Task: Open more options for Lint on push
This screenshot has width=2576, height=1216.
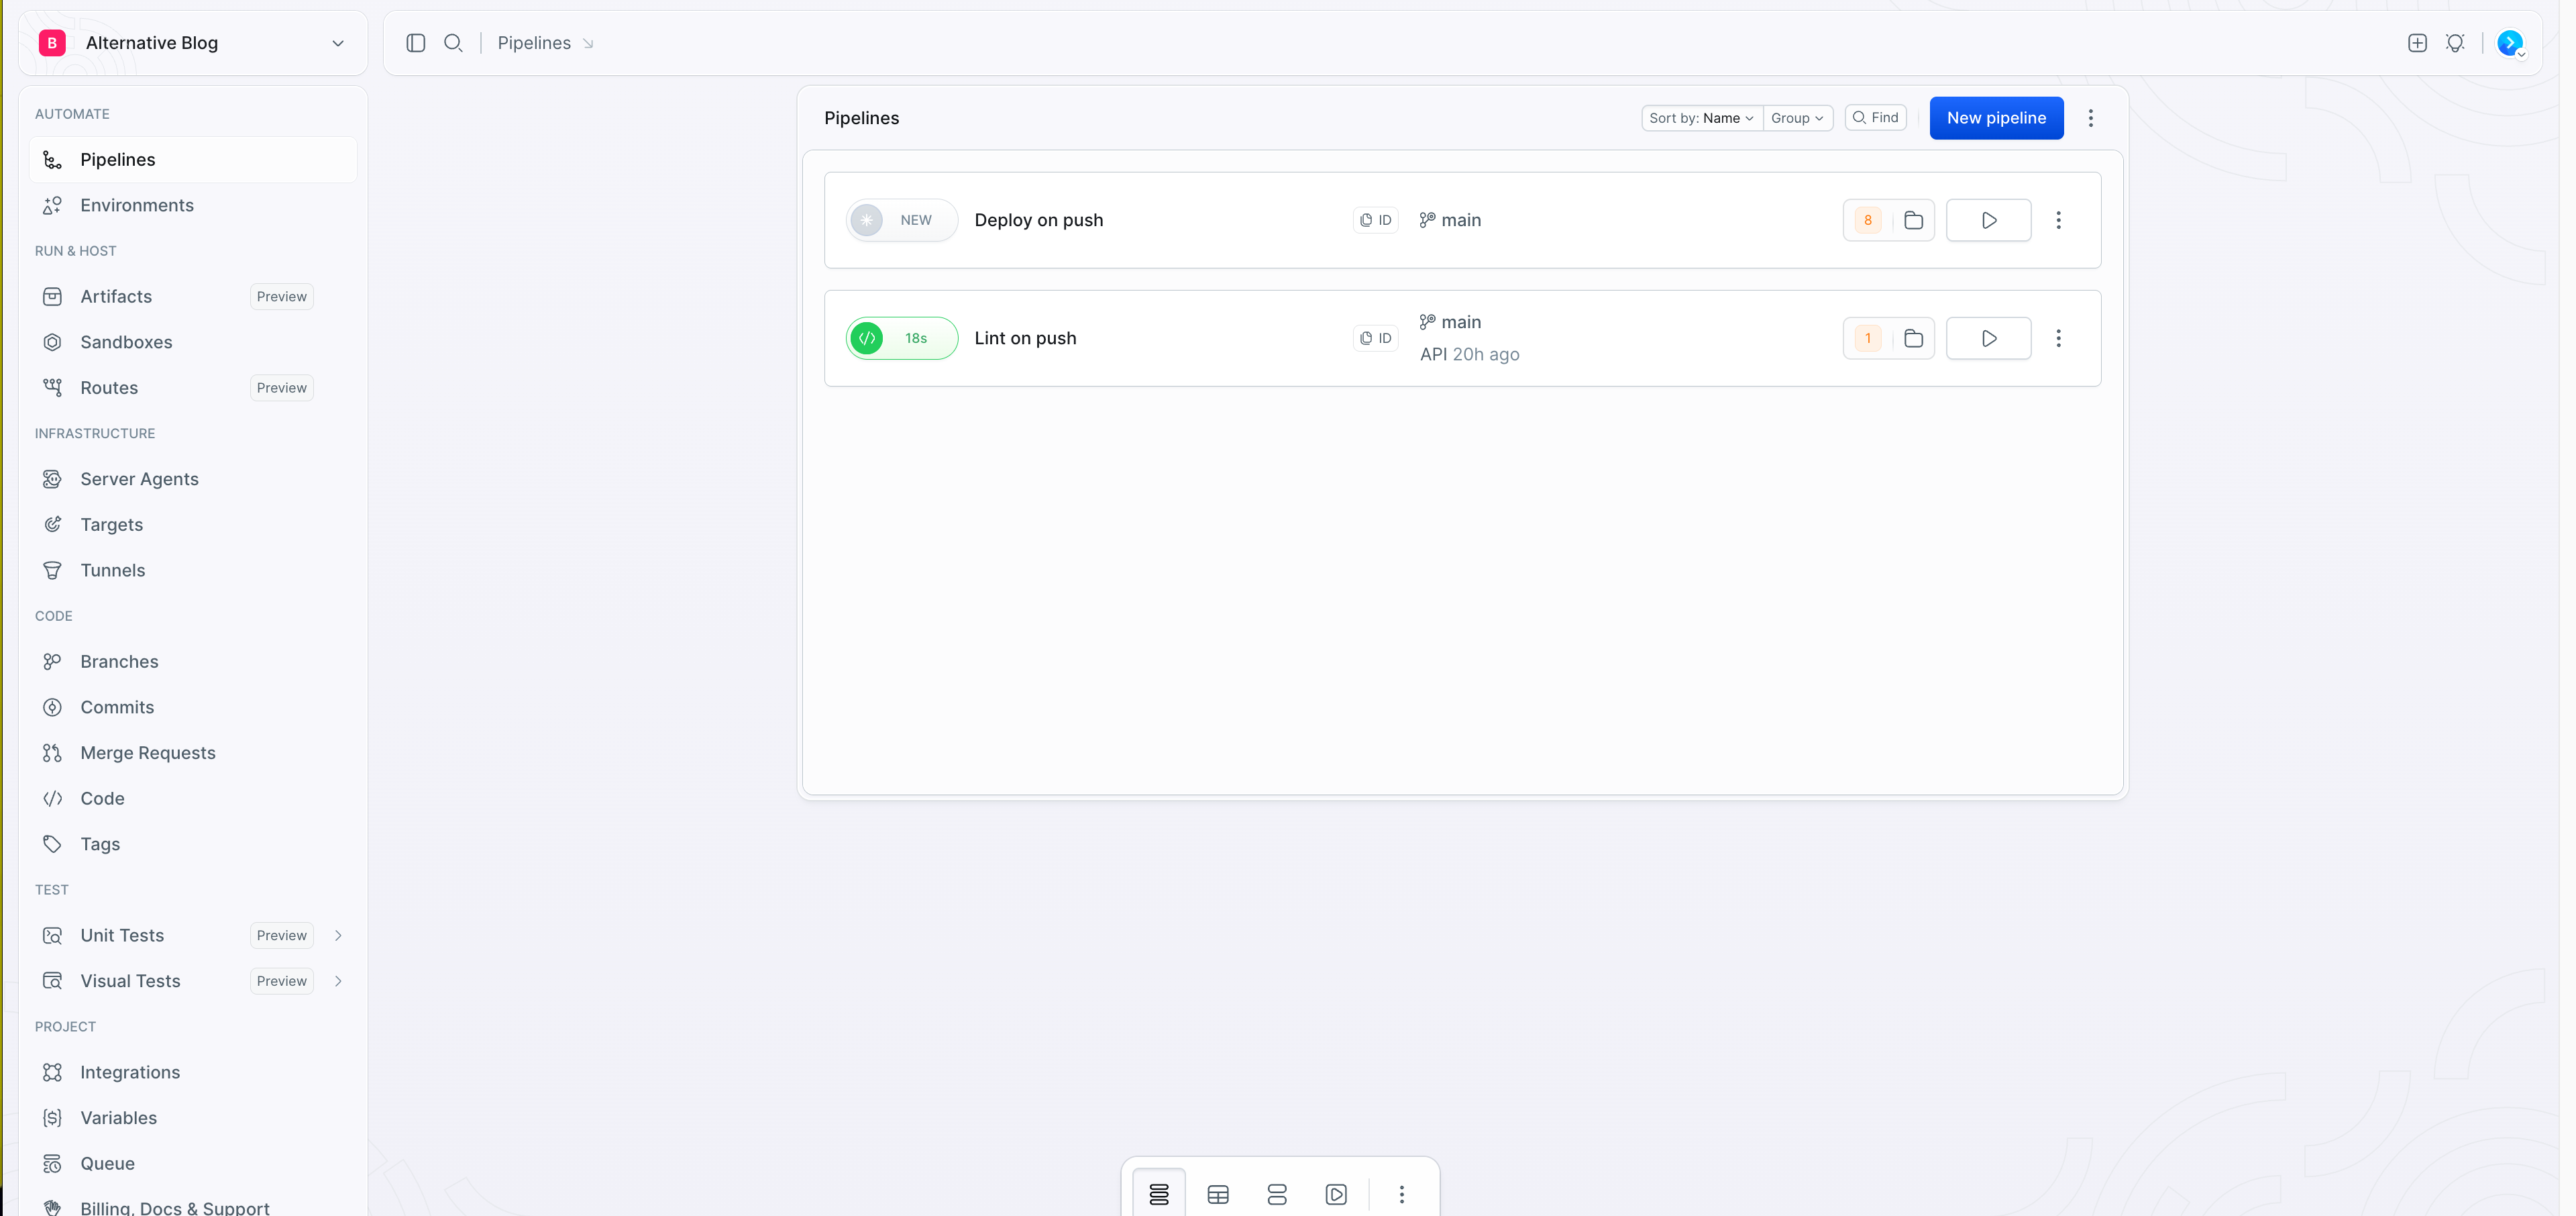Action: tap(2058, 338)
